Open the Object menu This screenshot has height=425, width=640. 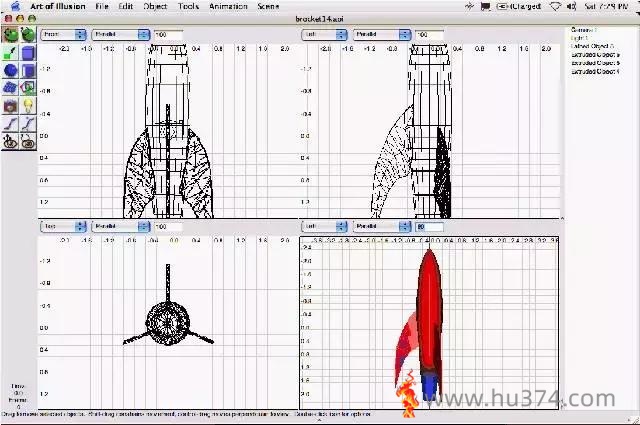(x=155, y=7)
